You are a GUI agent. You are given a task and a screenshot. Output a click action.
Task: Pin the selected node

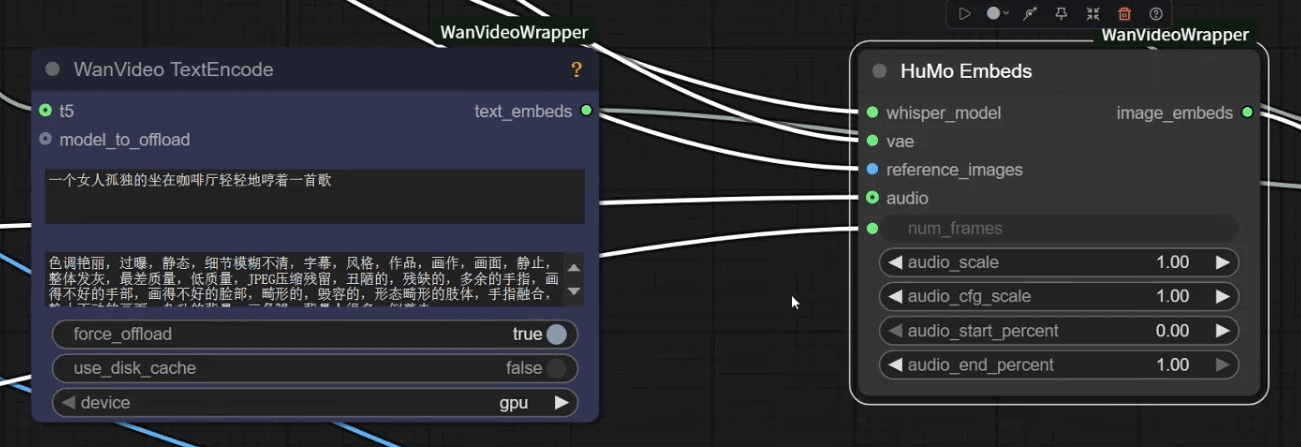coord(1061,14)
